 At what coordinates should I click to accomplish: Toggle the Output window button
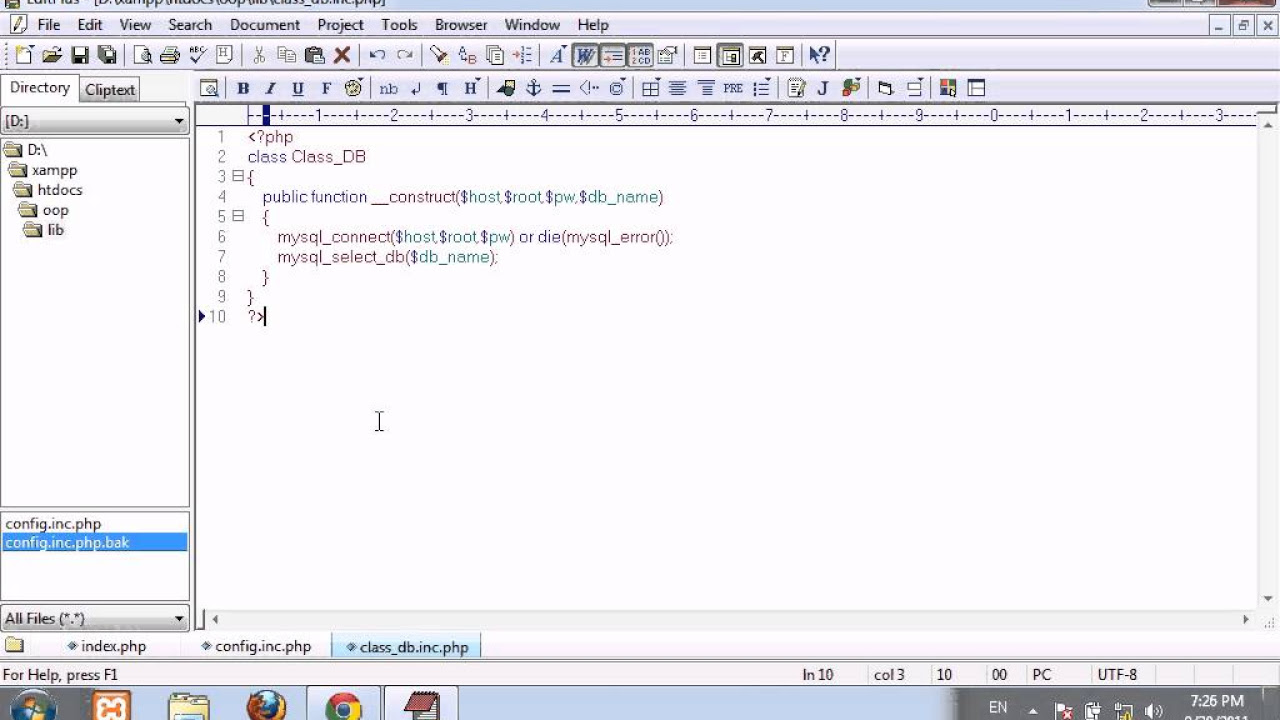pos(758,55)
